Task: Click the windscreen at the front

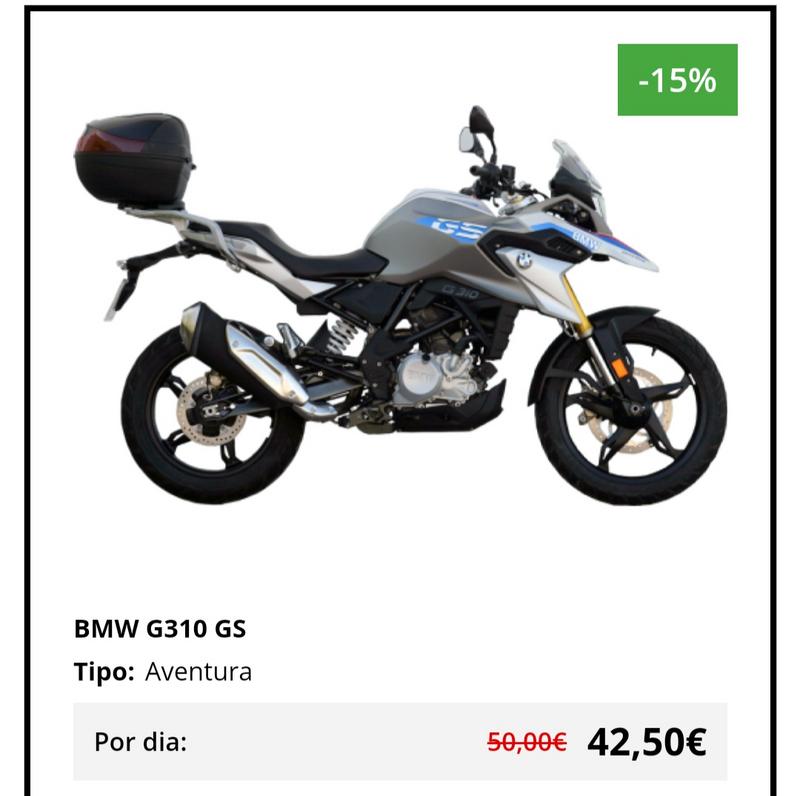Action: pos(578,167)
